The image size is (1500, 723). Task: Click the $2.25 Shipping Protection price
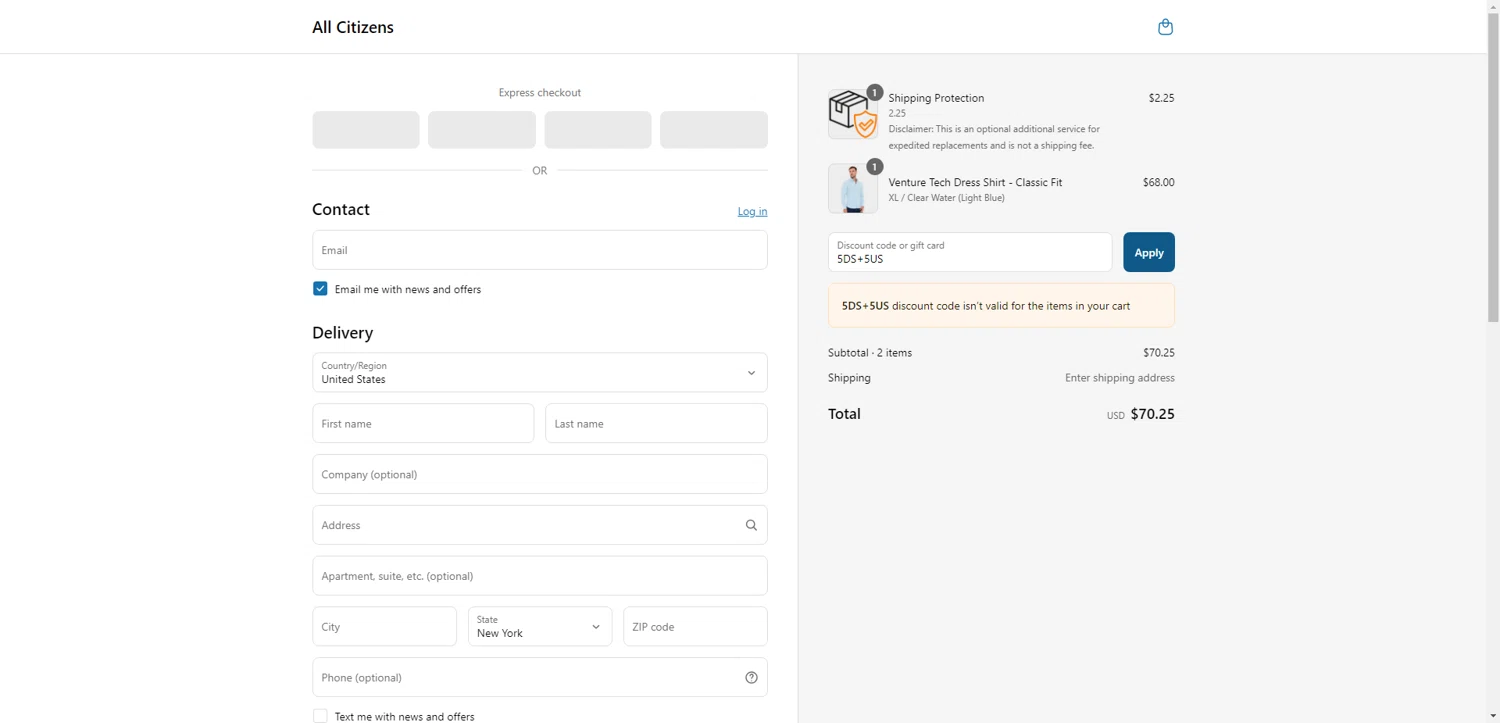pyautogui.click(x=1161, y=98)
